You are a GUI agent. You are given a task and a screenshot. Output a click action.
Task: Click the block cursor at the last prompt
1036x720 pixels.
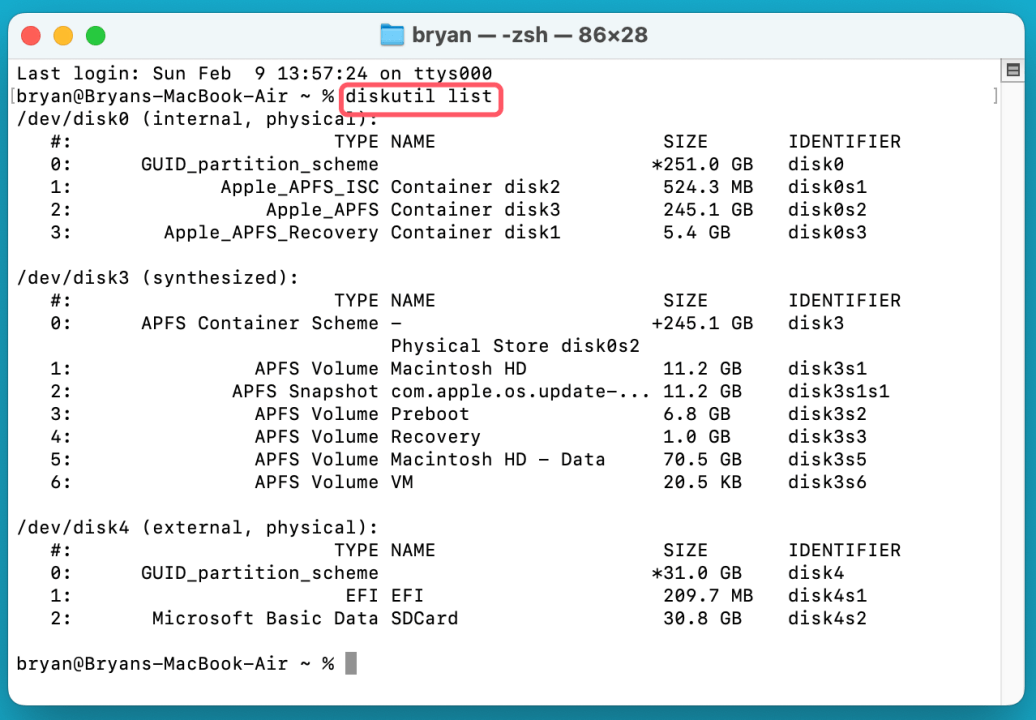tap(351, 664)
